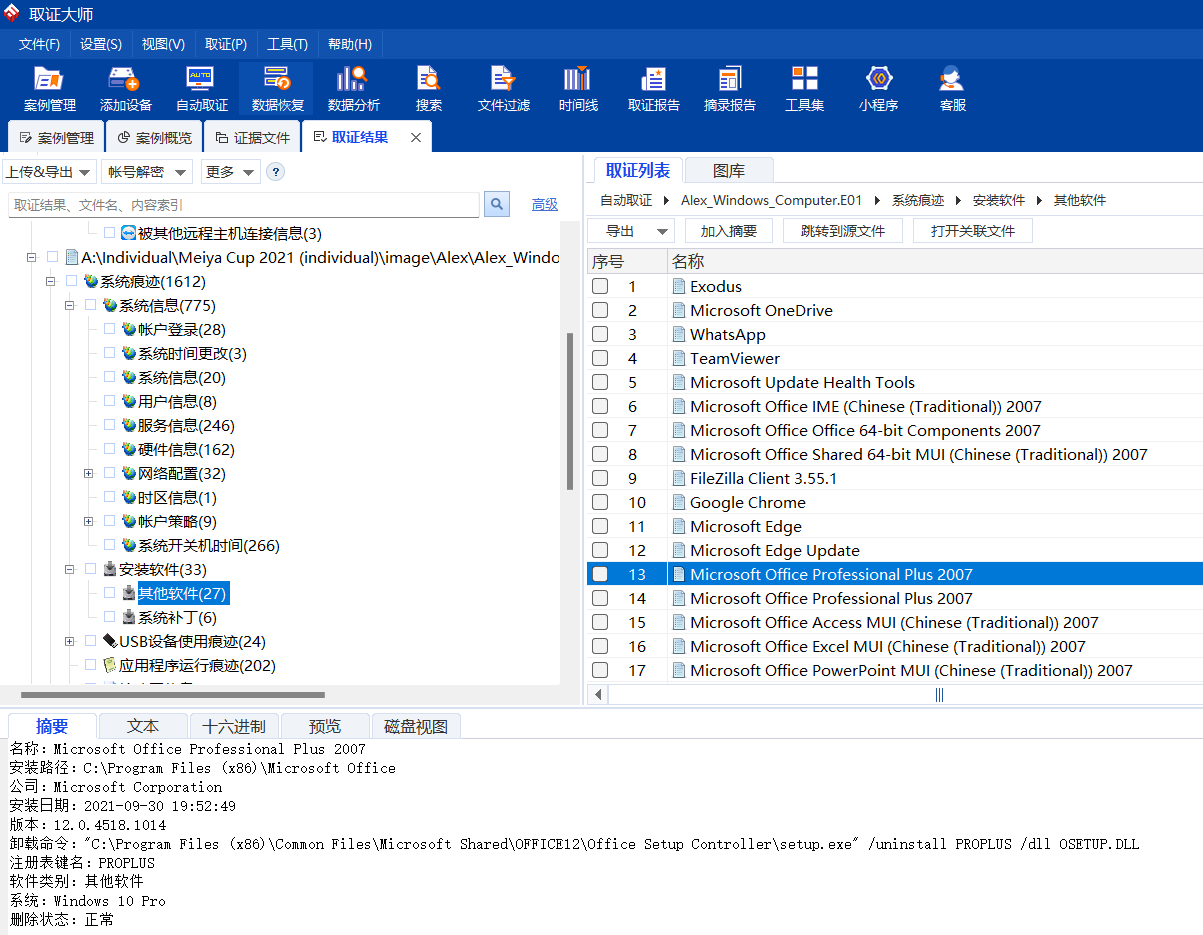Screen dimensions: 1203x935
Task: Click the icon of USB设备使用痕迹 node
Action: point(110,642)
